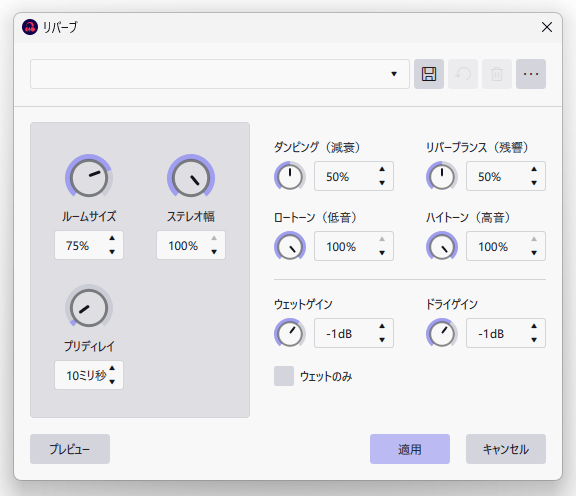Decrease プリディレイ value with down arrow
This screenshot has width=576, height=496.
pos(112,382)
